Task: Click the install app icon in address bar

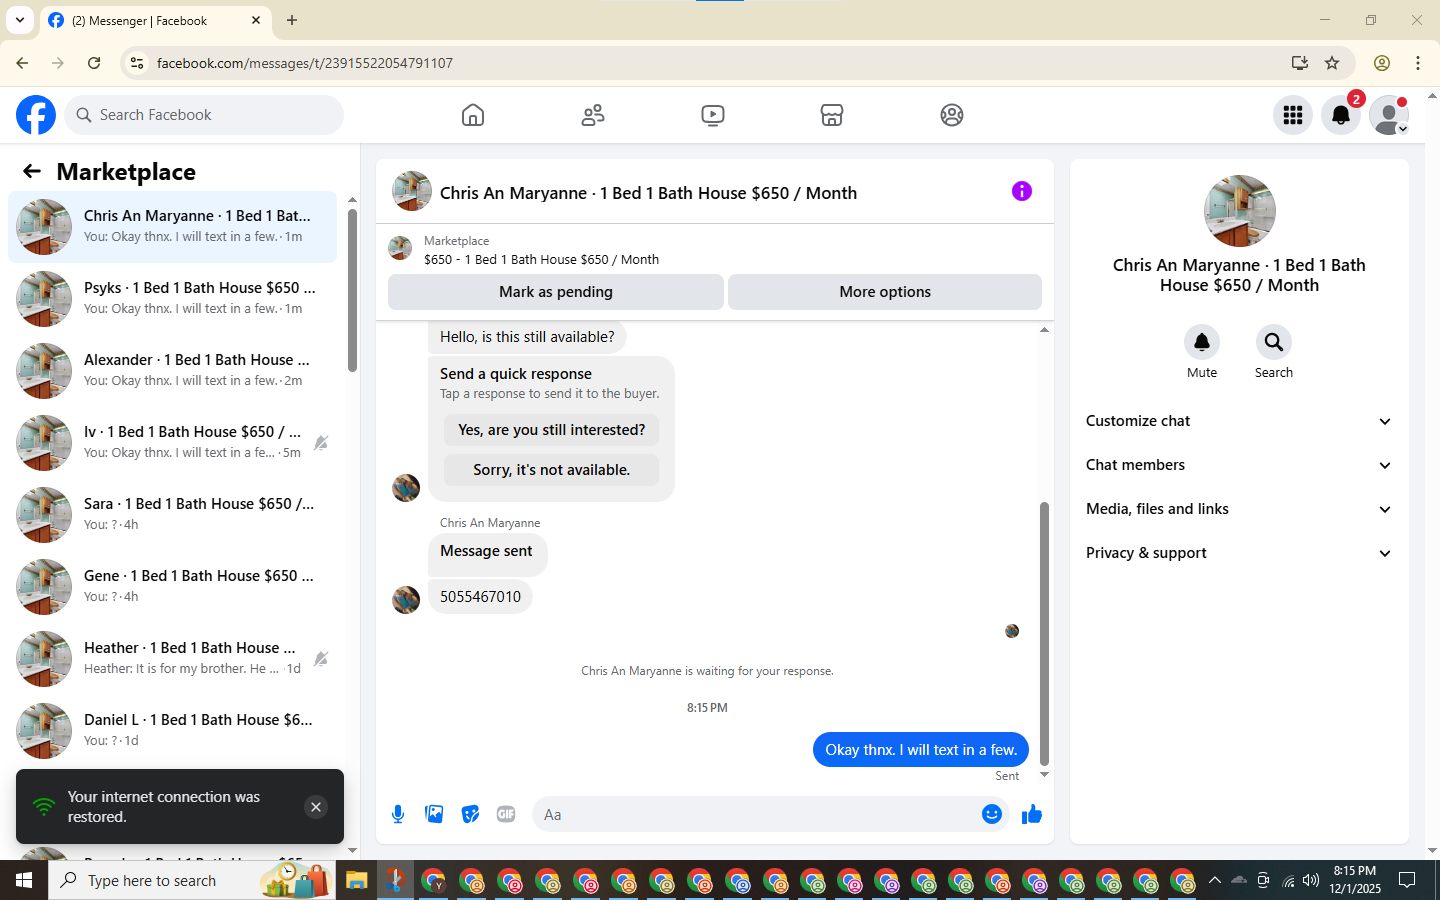Action: pyautogui.click(x=1300, y=63)
